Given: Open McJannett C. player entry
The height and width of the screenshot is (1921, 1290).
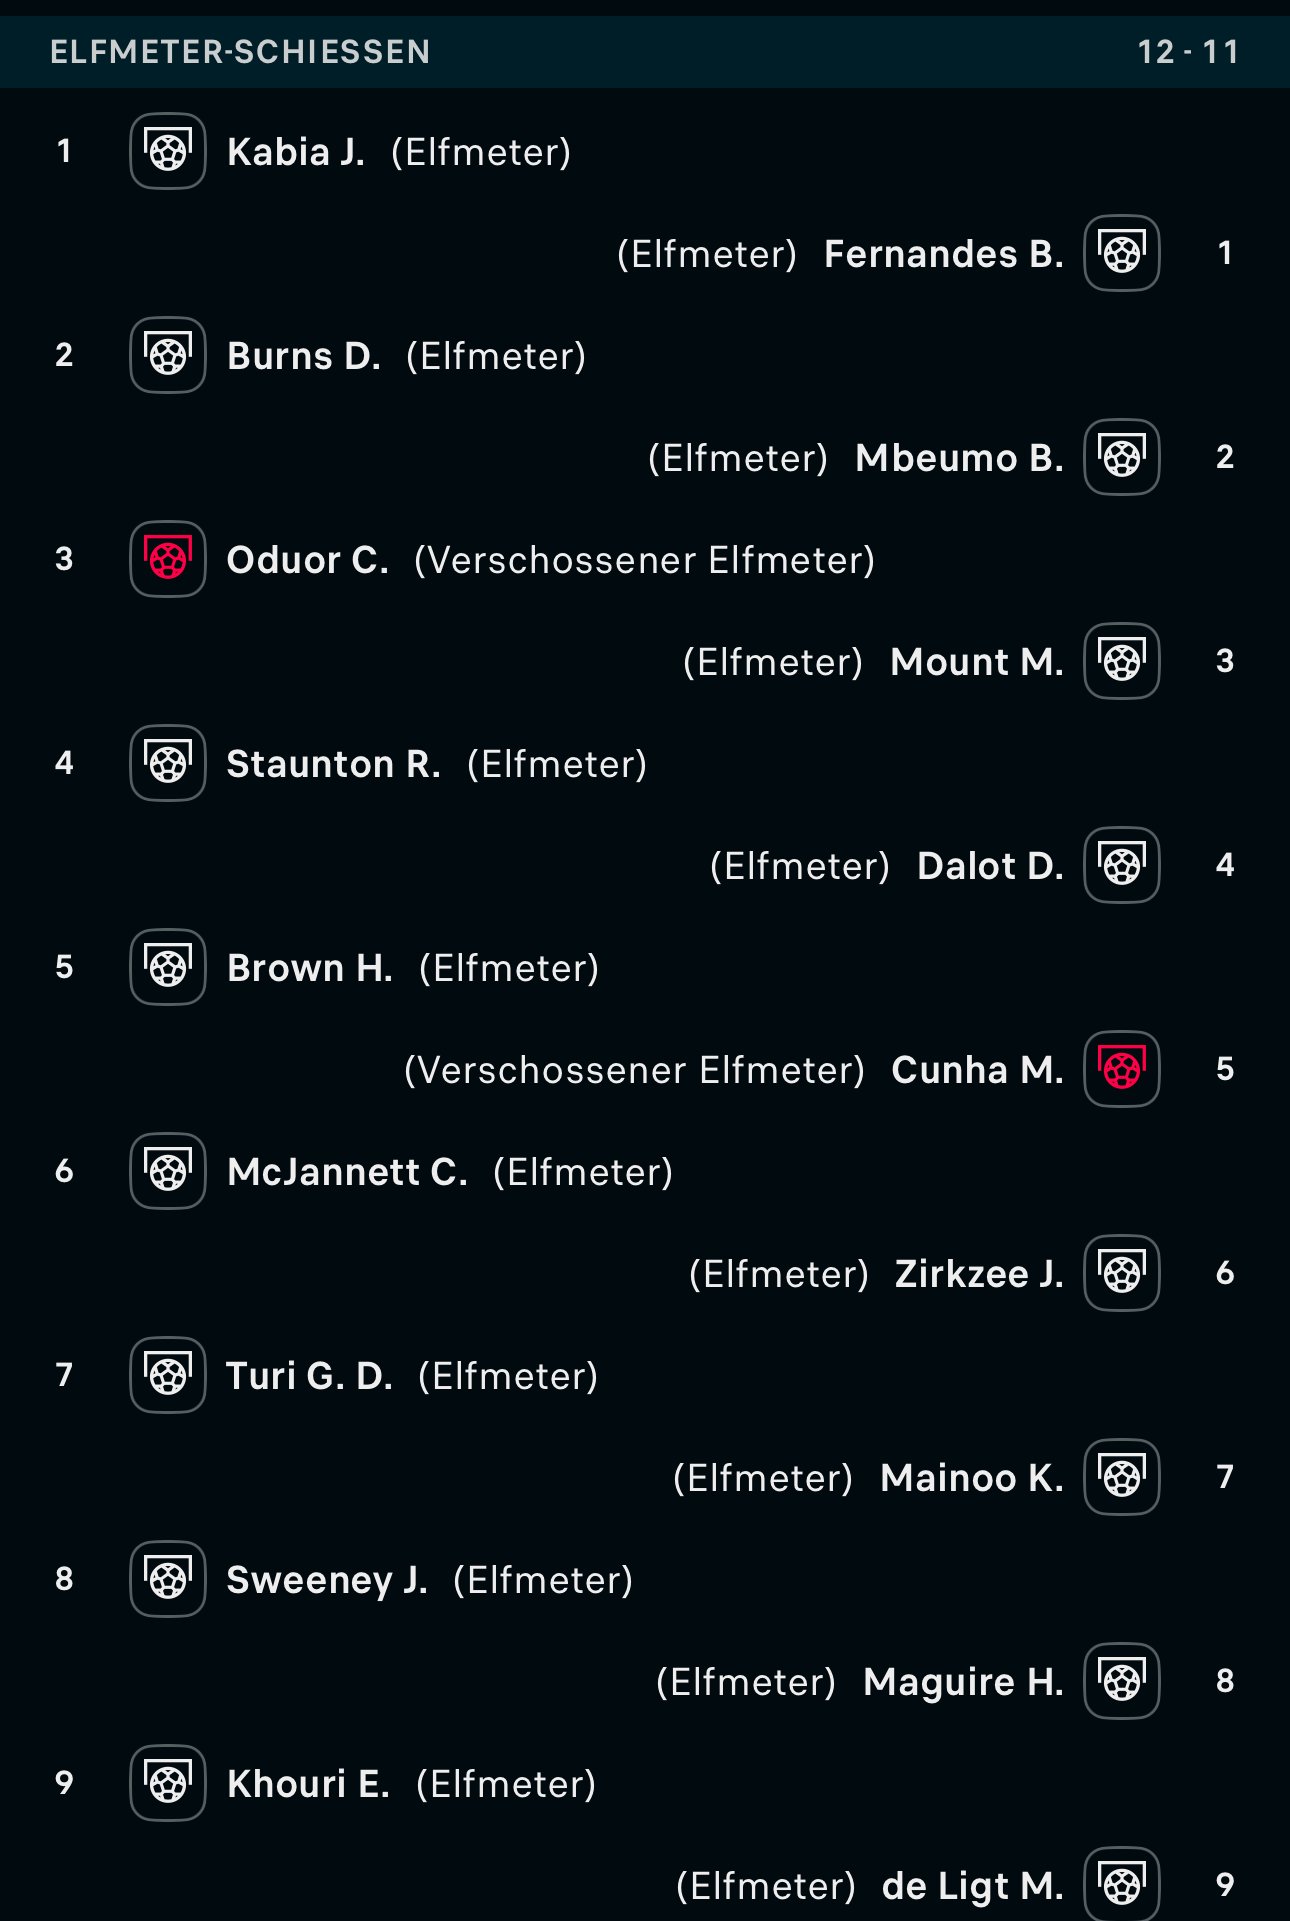Looking at the screenshot, I should click(x=347, y=1172).
